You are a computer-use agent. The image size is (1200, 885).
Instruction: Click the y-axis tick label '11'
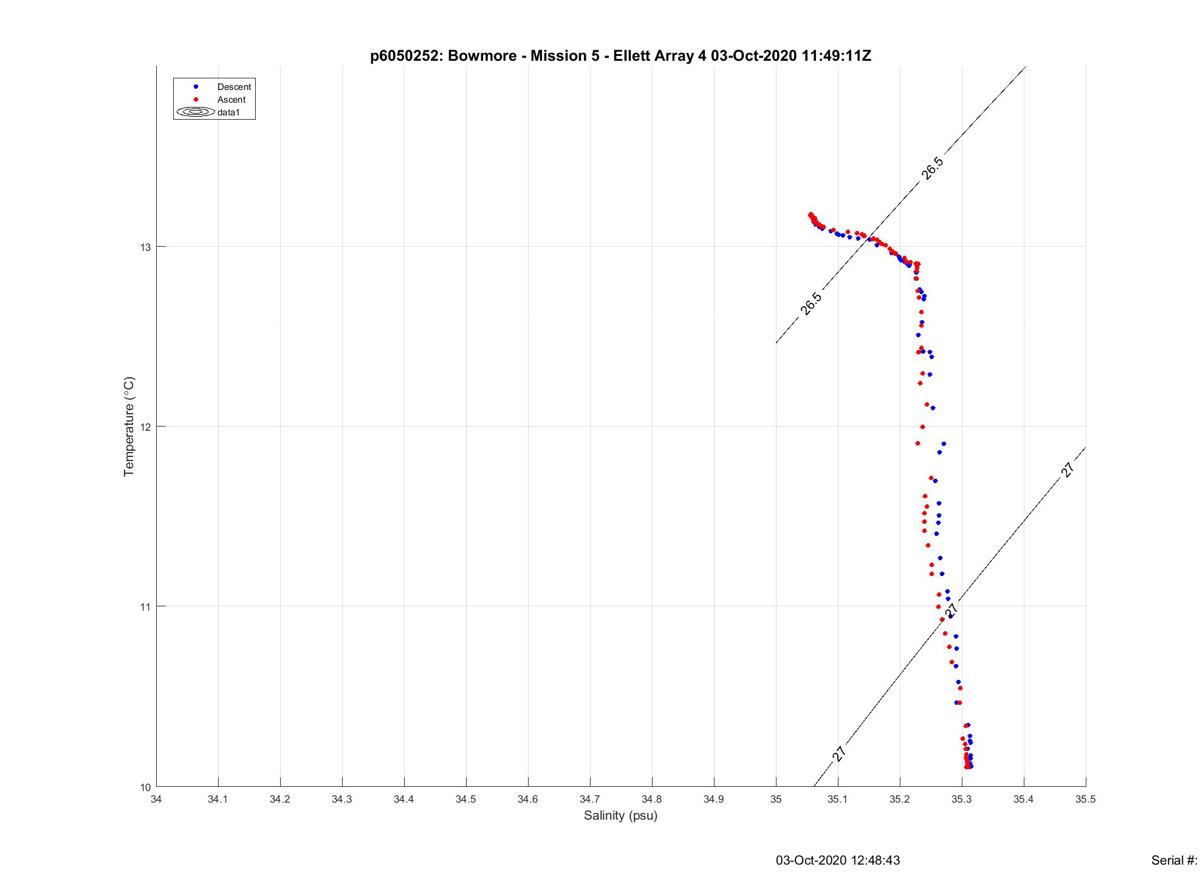145,607
